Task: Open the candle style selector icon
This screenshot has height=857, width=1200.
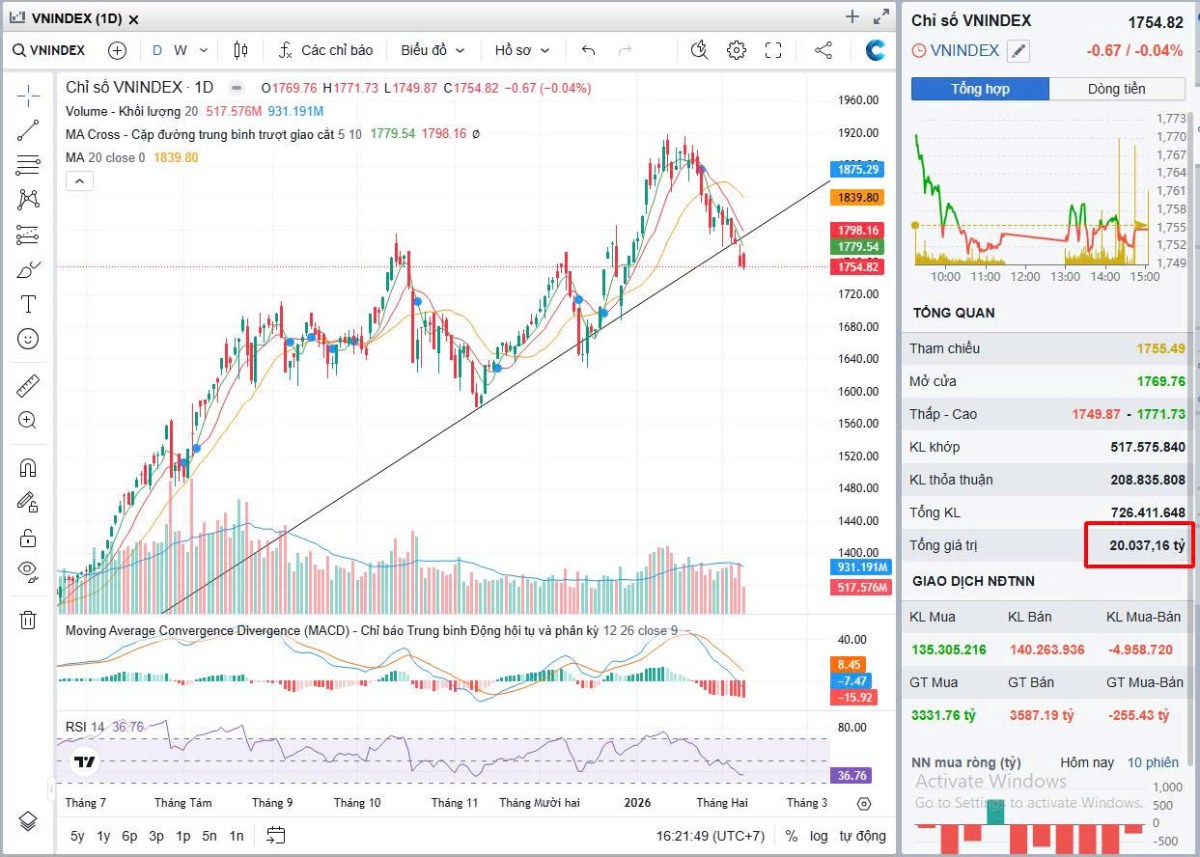Action: [x=240, y=50]
